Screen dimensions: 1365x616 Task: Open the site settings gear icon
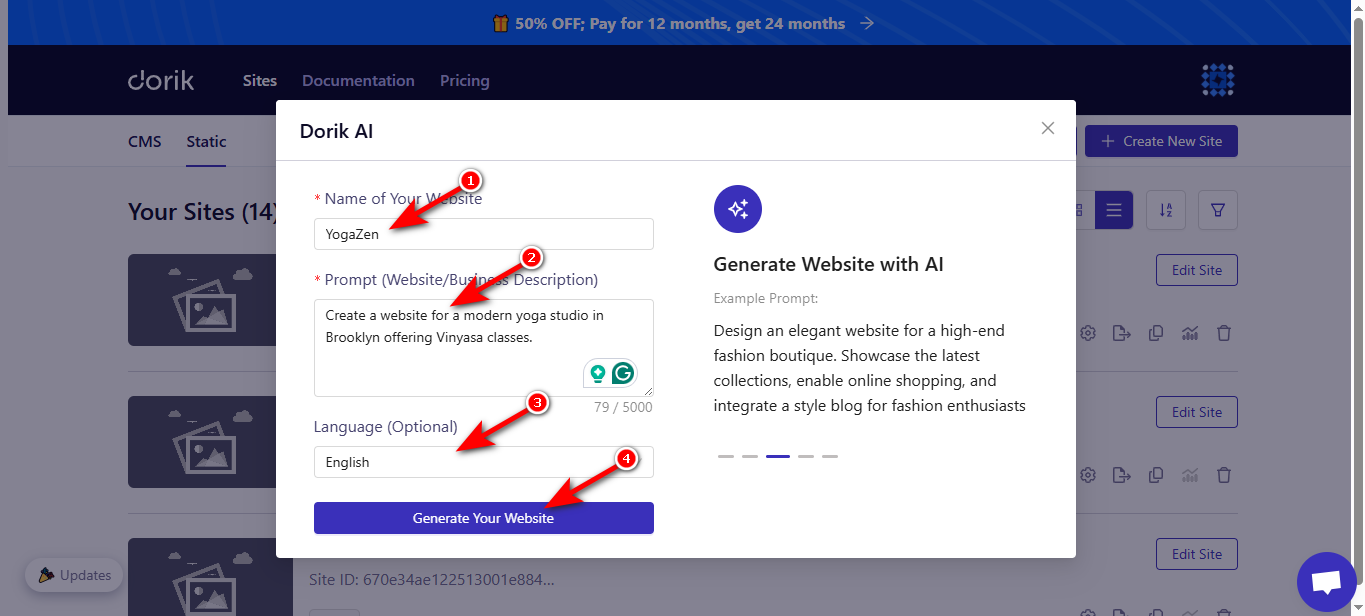pyautogui.click(x=1088, y=332)
